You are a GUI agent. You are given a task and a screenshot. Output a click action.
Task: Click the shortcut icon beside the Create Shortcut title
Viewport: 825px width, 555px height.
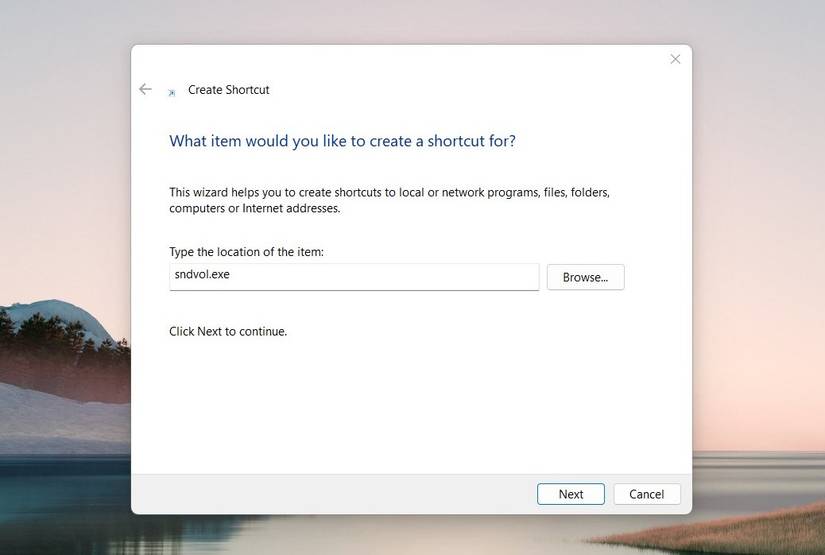[x=172, y=93]
